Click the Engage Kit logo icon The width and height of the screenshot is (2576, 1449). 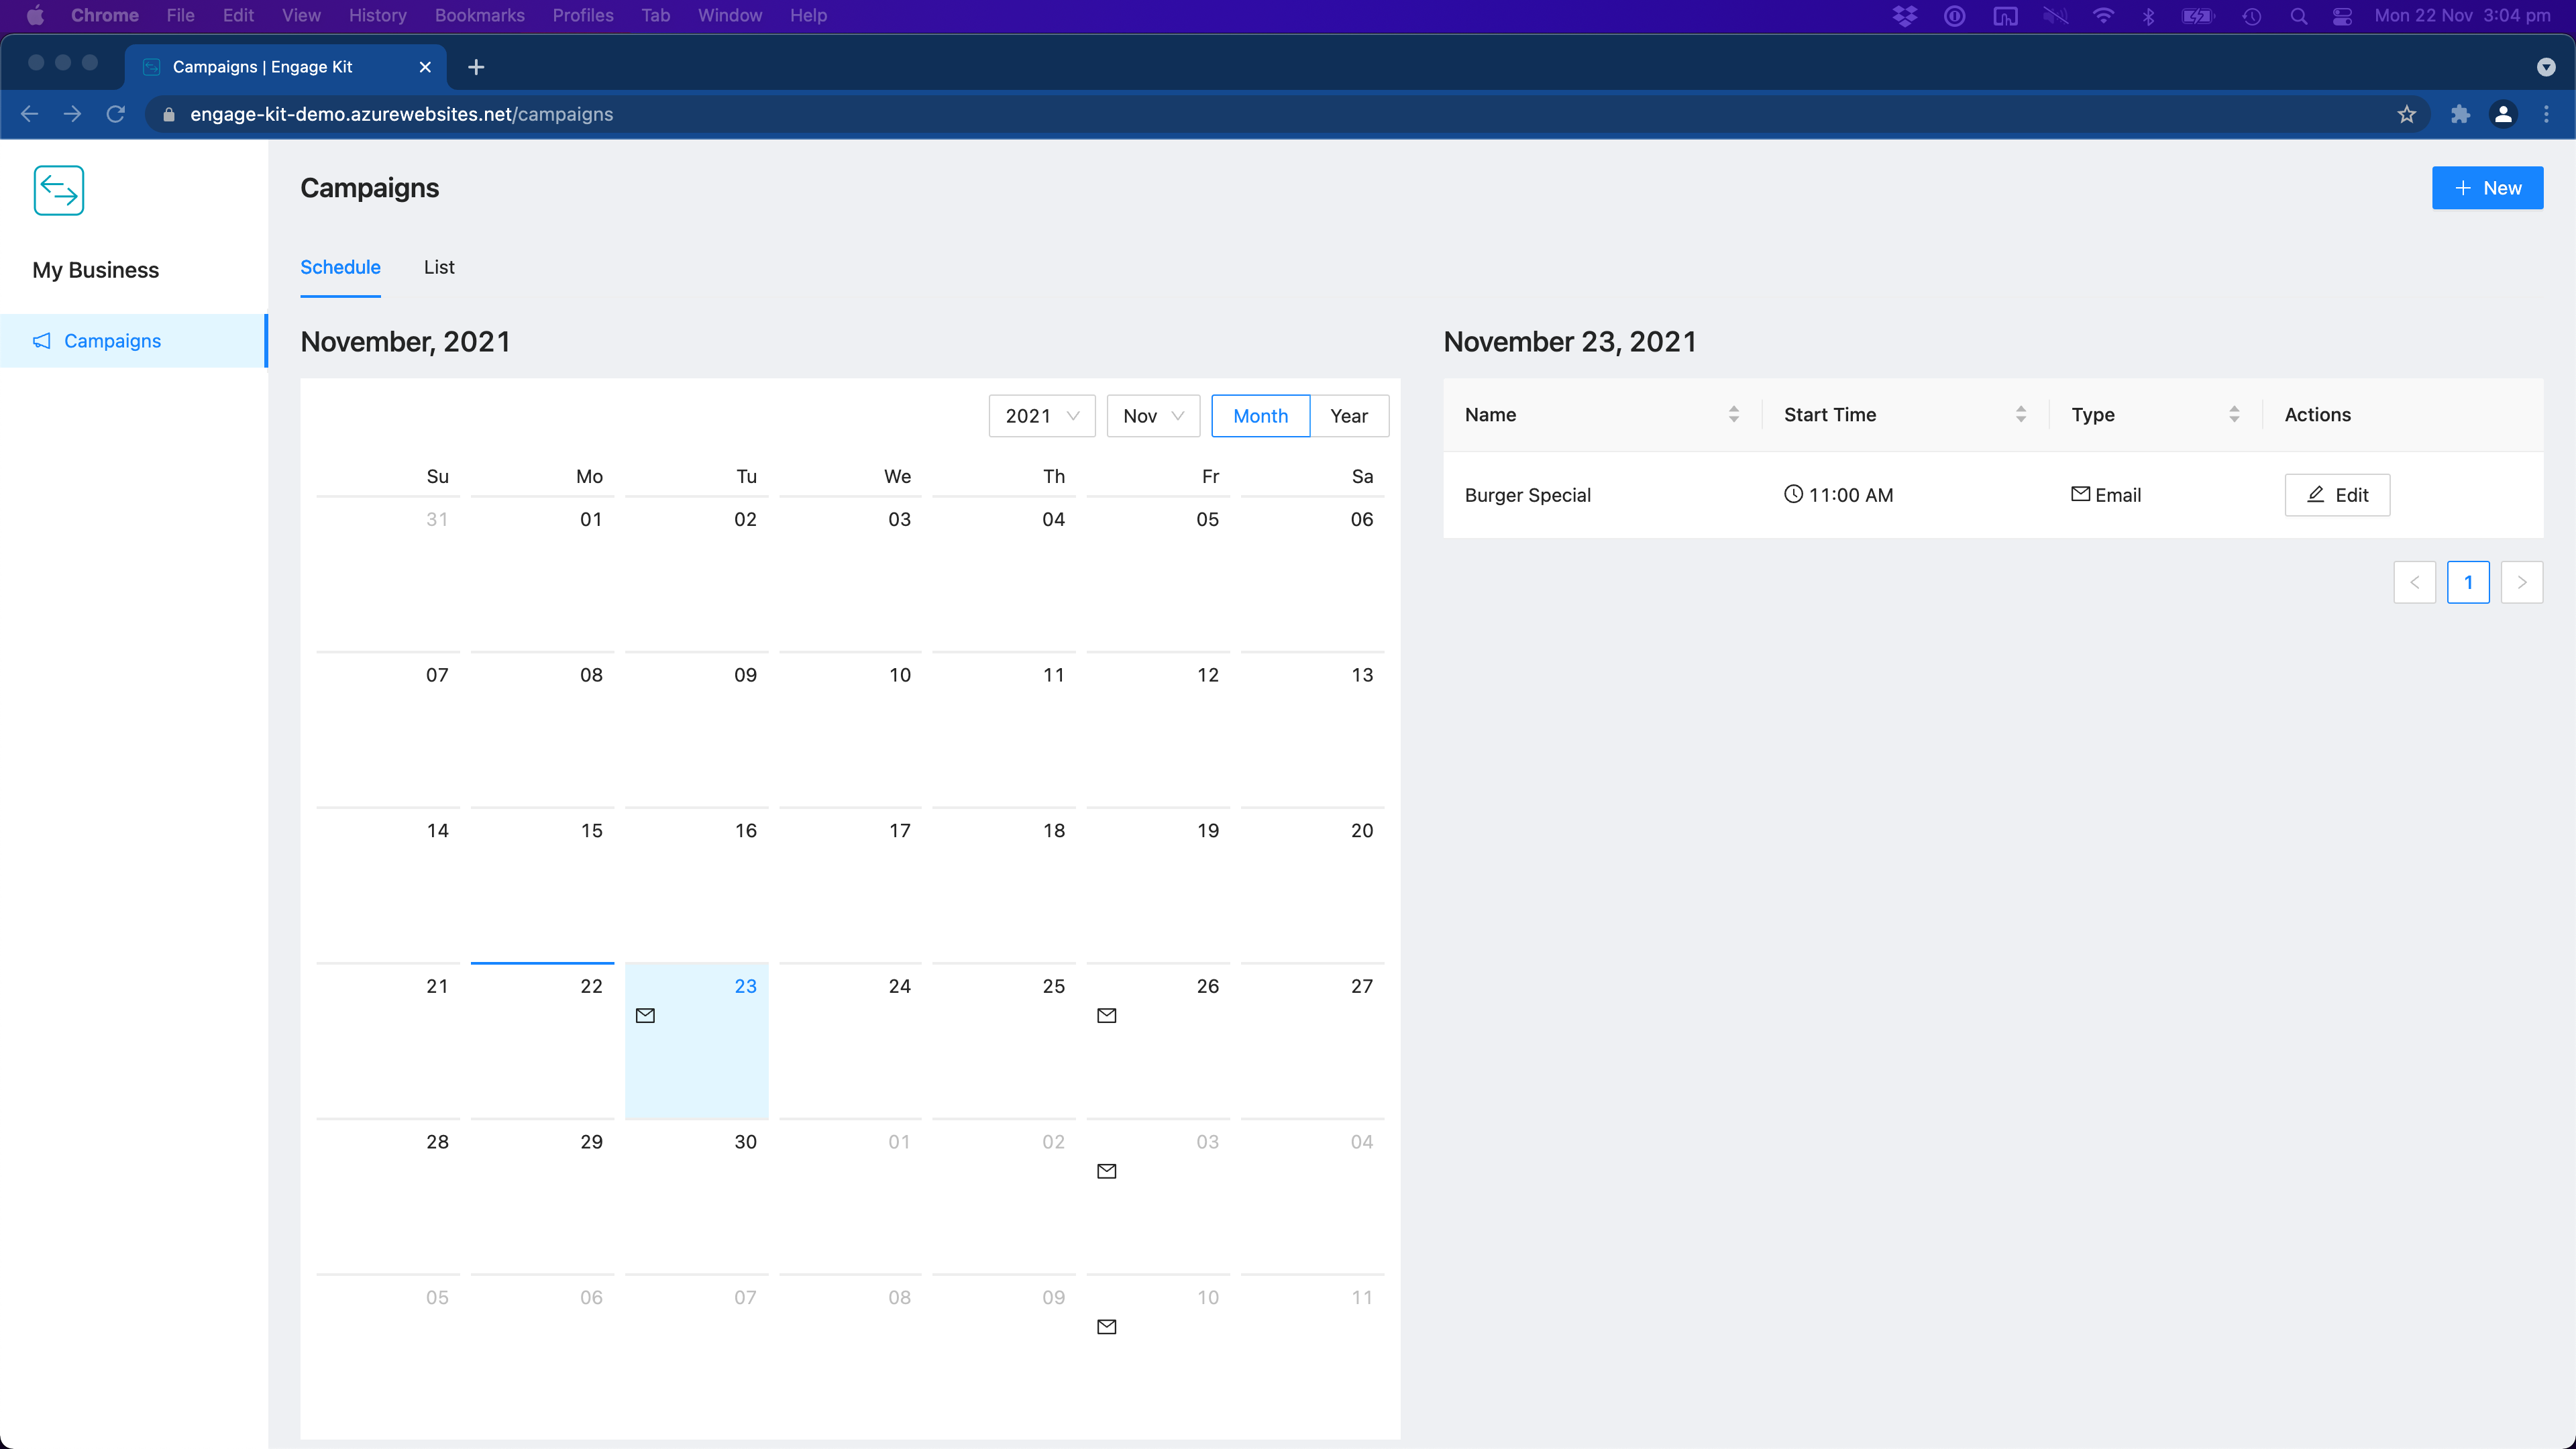[x=58, y=190]
